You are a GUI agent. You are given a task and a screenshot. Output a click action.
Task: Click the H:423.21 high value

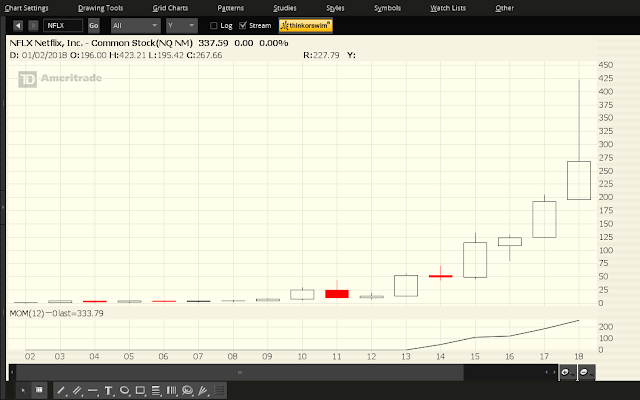(127, 55)
